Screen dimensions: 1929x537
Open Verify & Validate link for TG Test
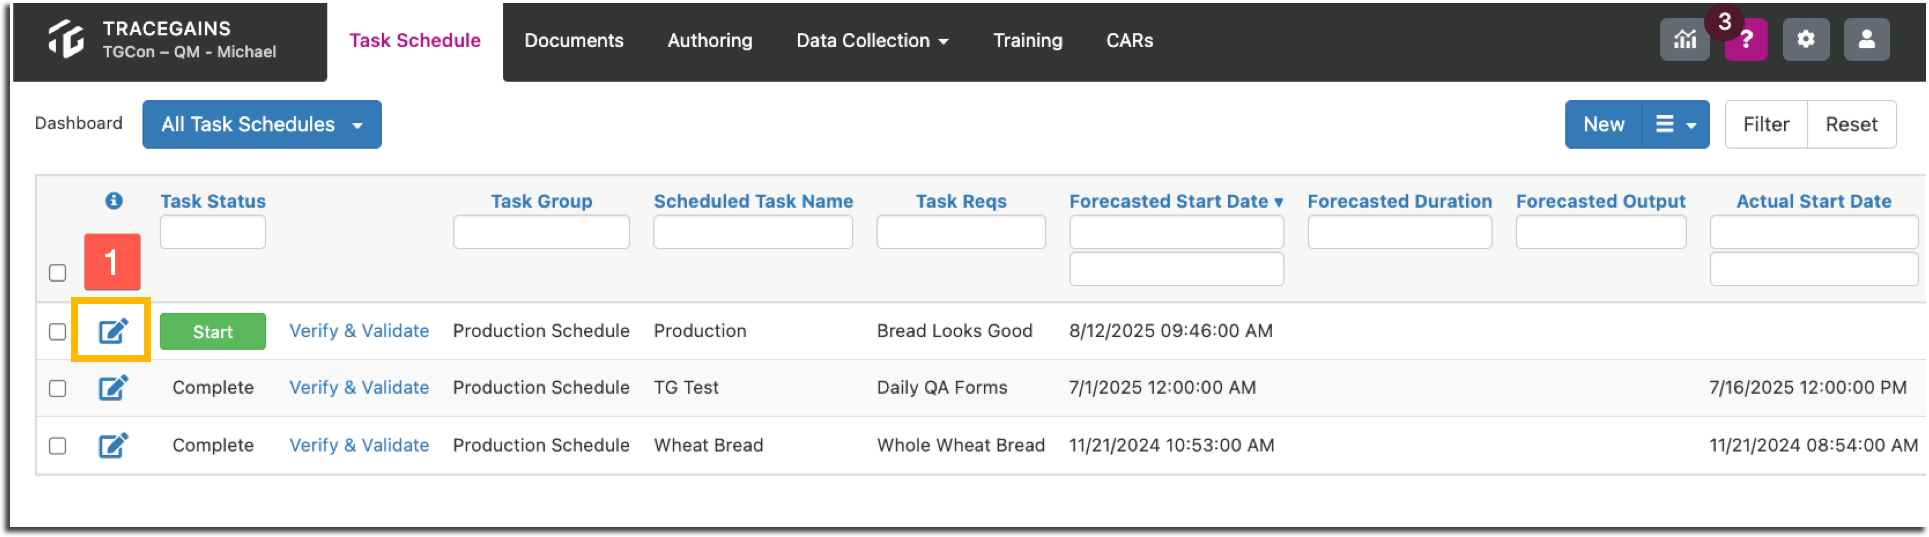(x=359, y=387)
